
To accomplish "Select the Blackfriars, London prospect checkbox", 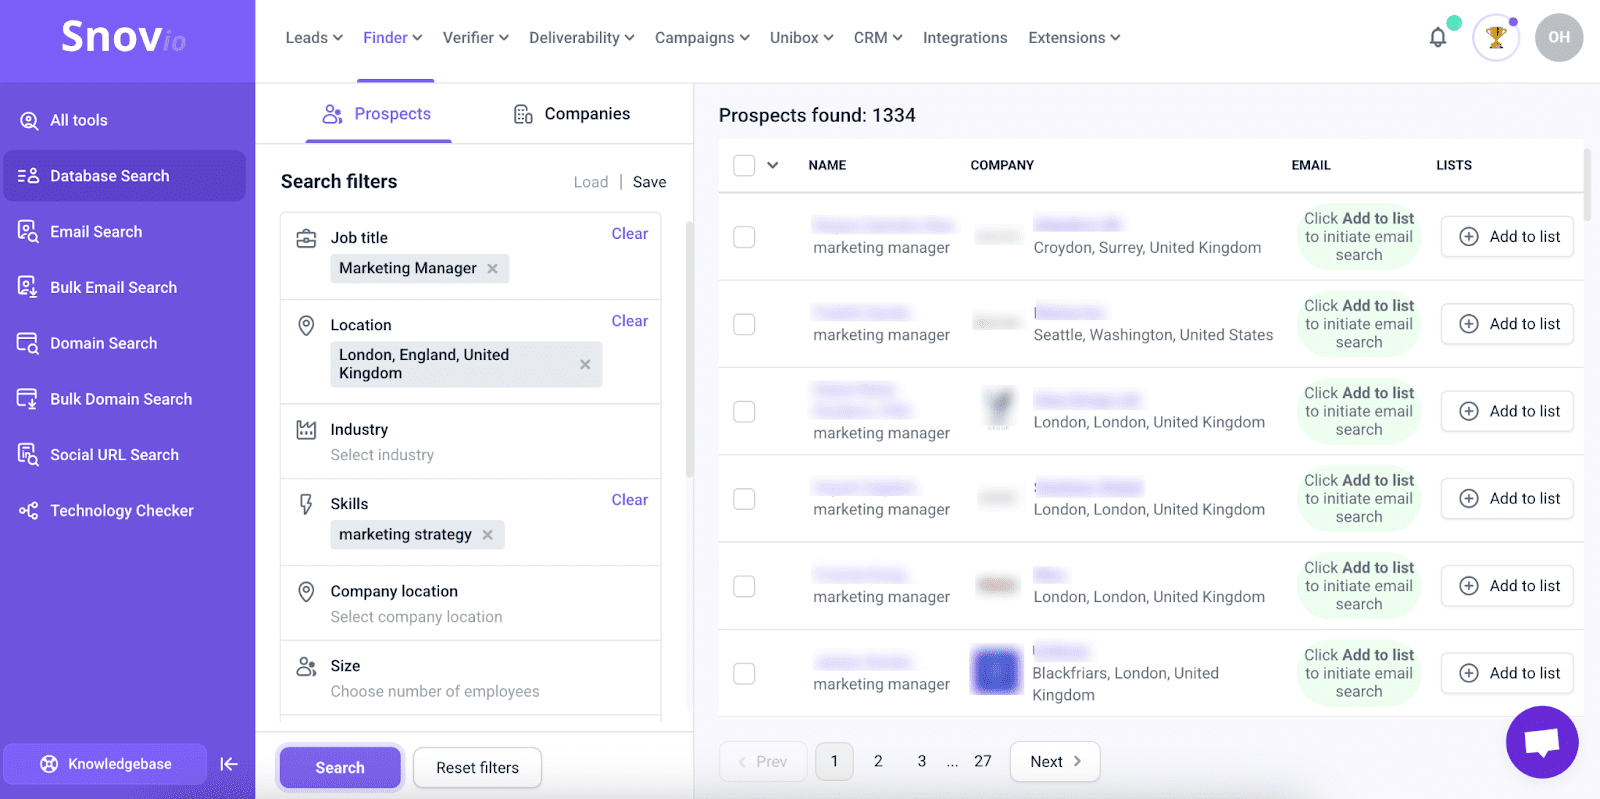I will click(x=744, y=673).
